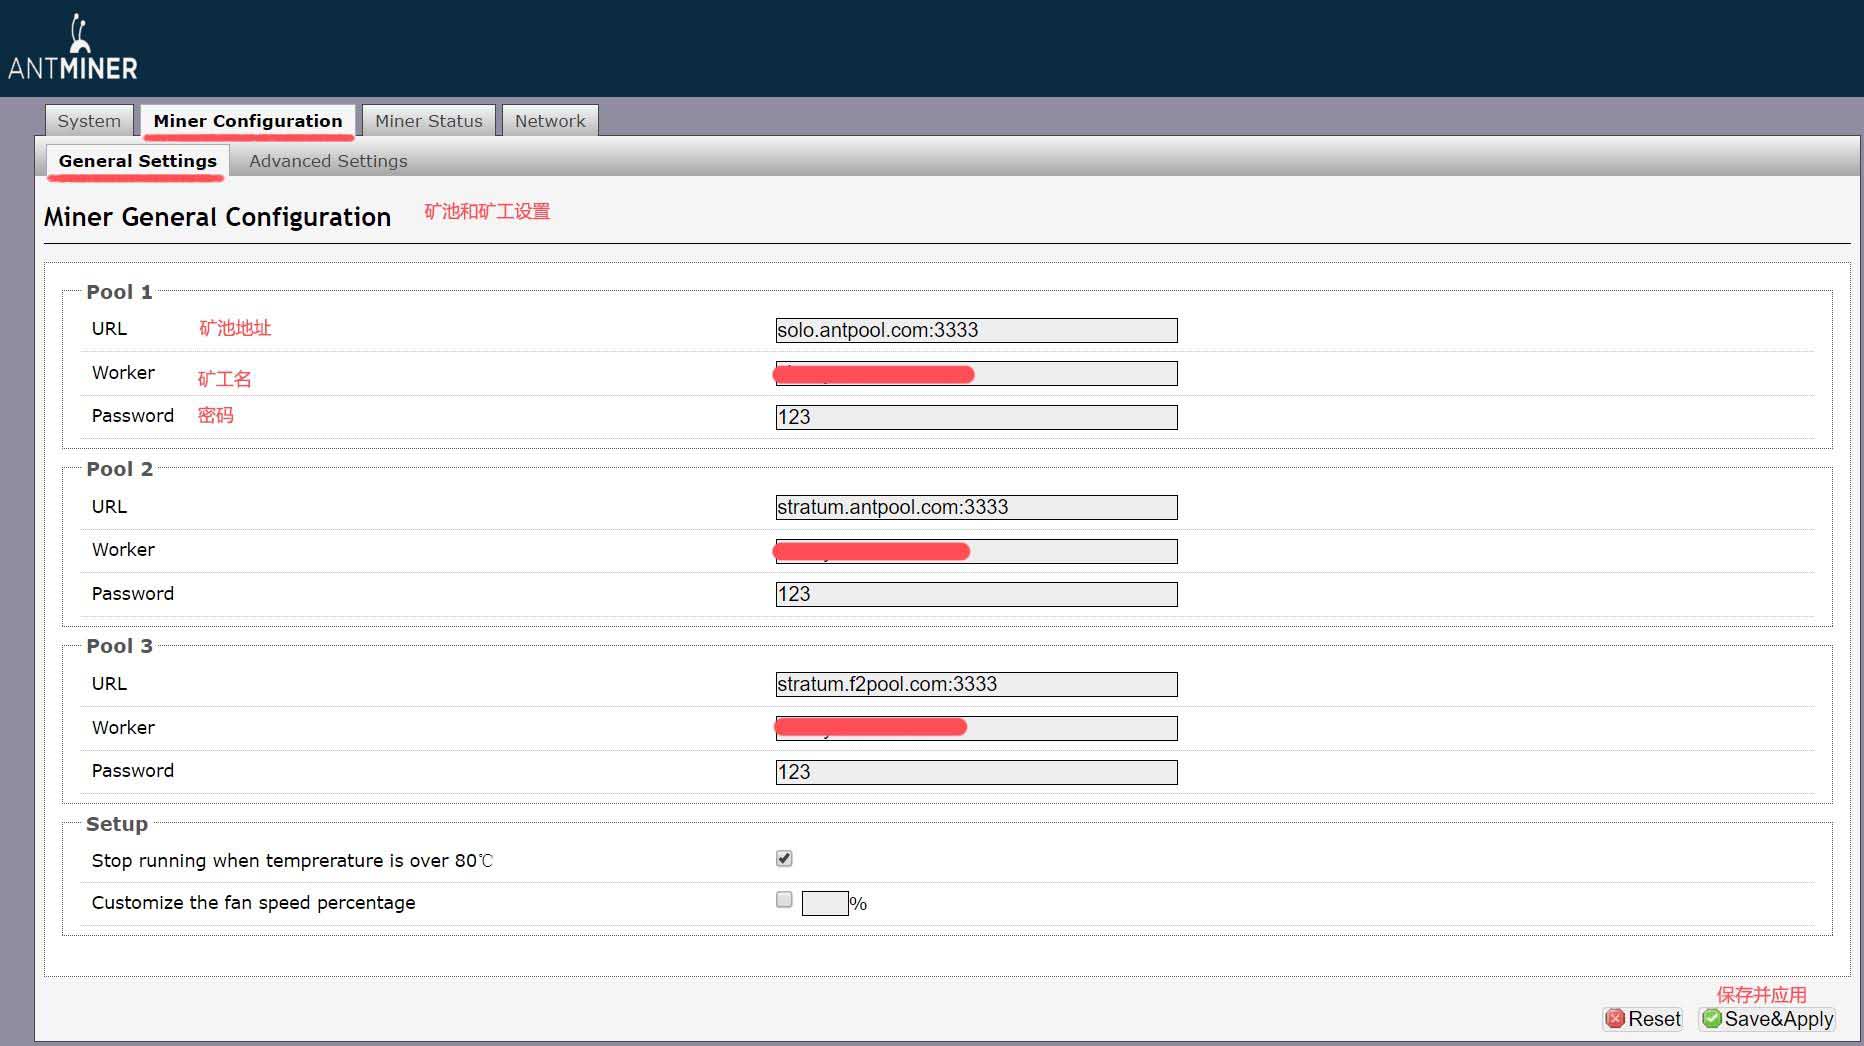
Task: Click the fan speed percentage input box
Action: pos(824,902)
